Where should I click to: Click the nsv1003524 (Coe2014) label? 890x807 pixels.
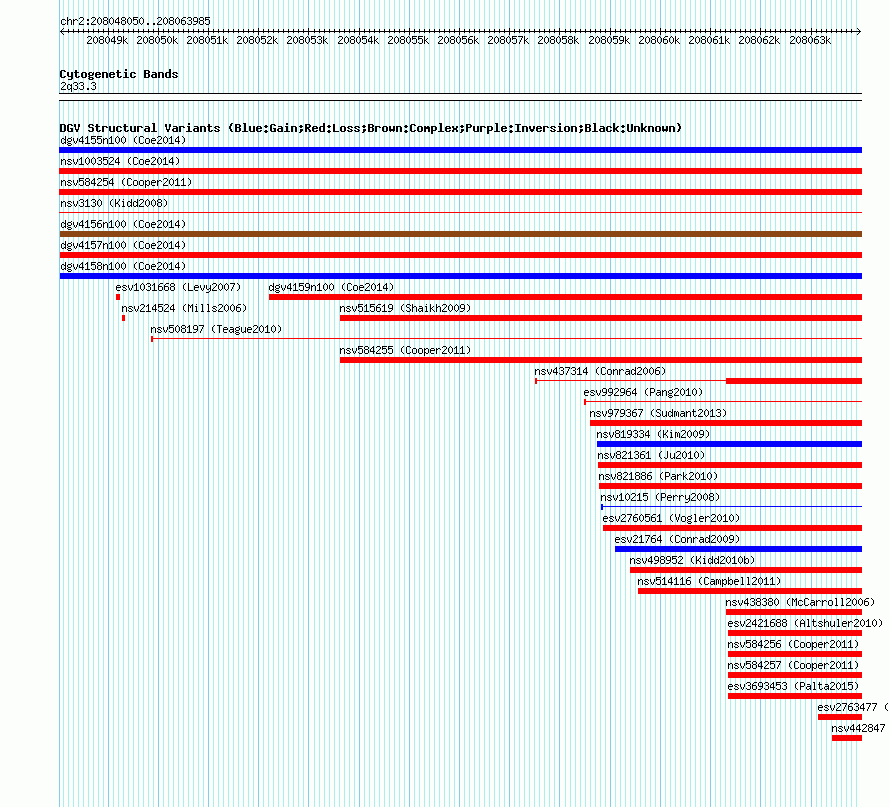coord(120,161)
